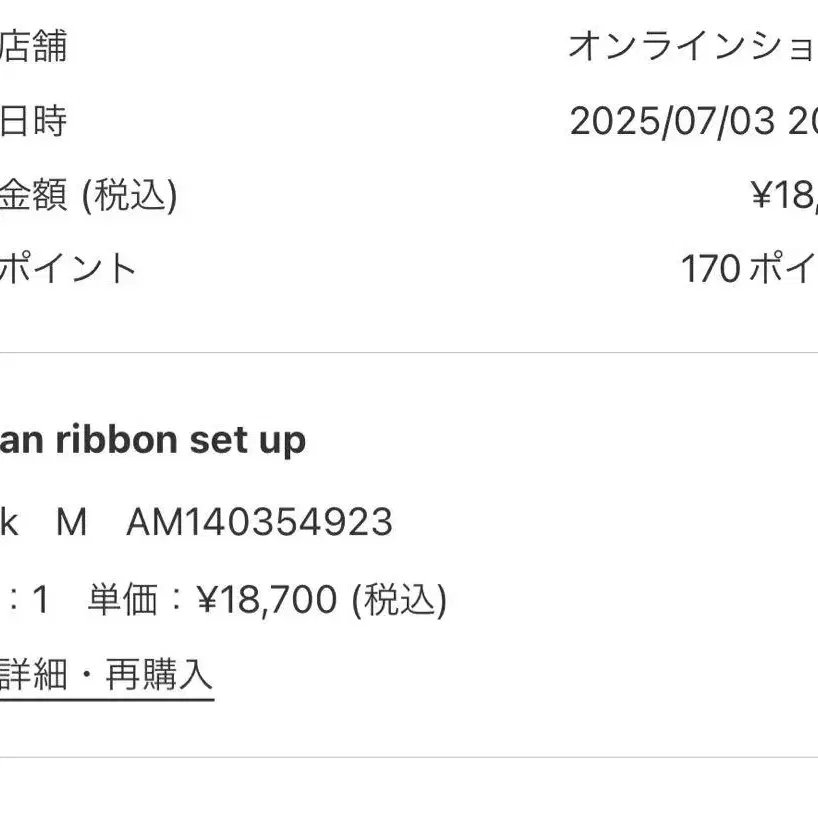Click the ポイント label
The width and height of the screenshot is (818, 818).
68,269
